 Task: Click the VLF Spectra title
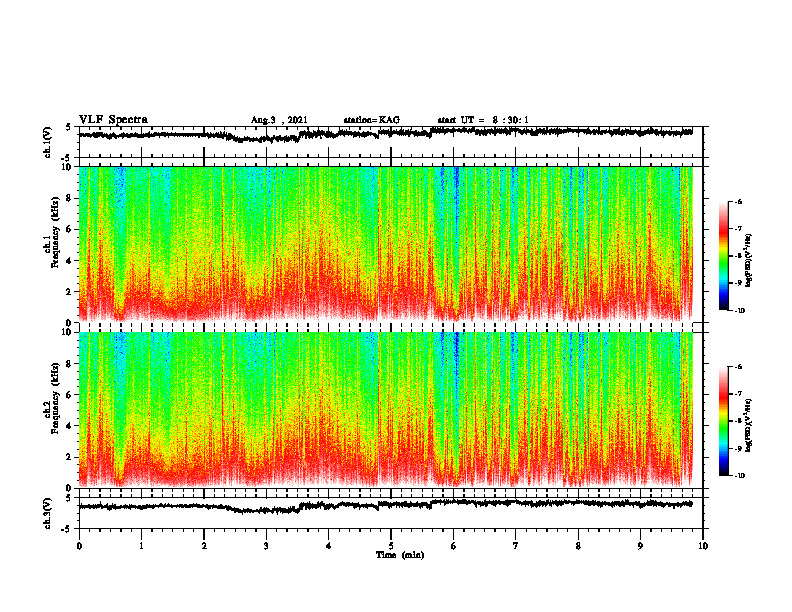coord(113,120)
